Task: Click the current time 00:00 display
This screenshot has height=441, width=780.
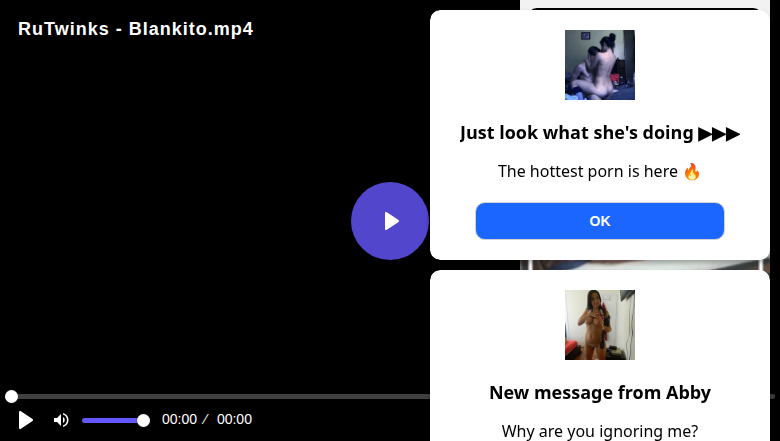Action: [x=179, y=420]
